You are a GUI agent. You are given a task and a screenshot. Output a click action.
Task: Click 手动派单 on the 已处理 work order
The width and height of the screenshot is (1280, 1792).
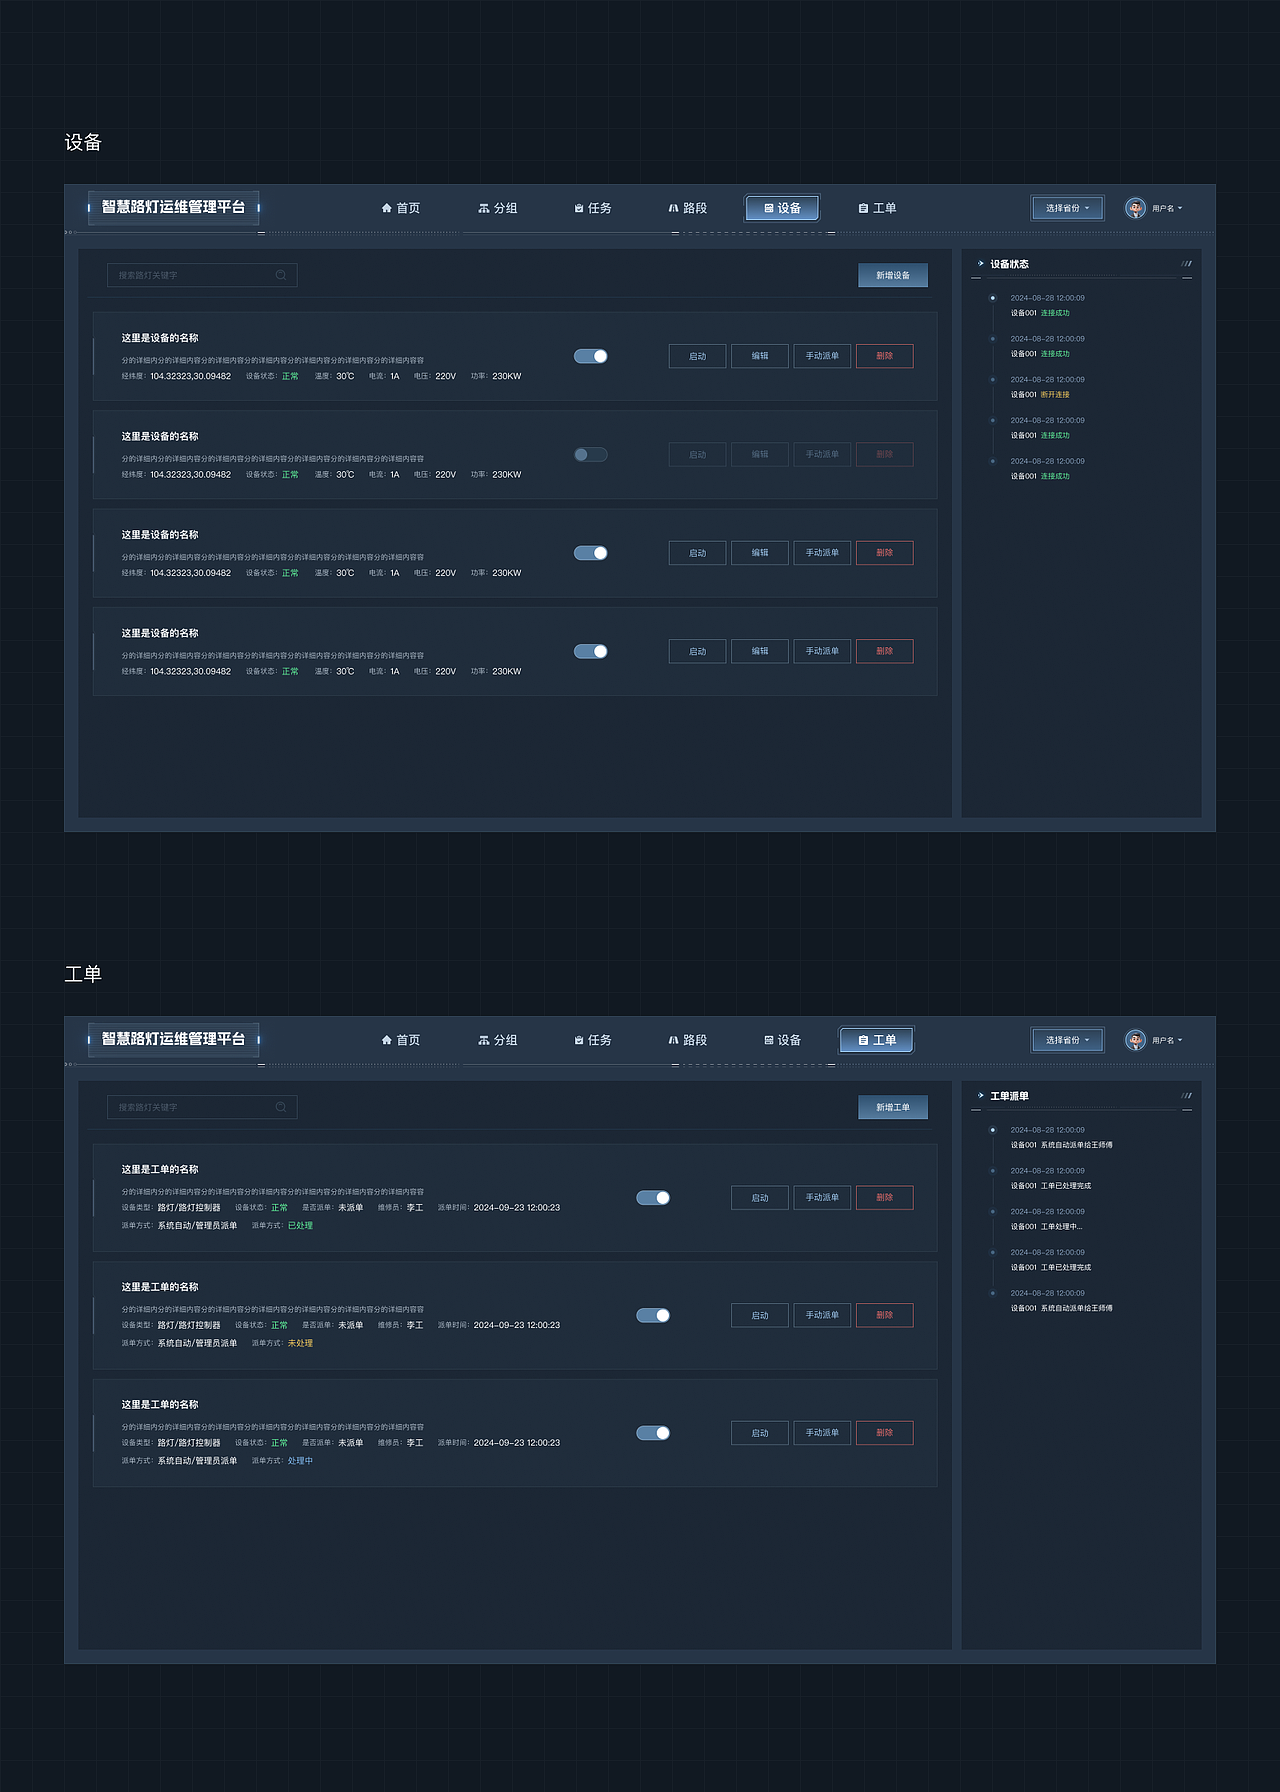tap(822, 1198)
